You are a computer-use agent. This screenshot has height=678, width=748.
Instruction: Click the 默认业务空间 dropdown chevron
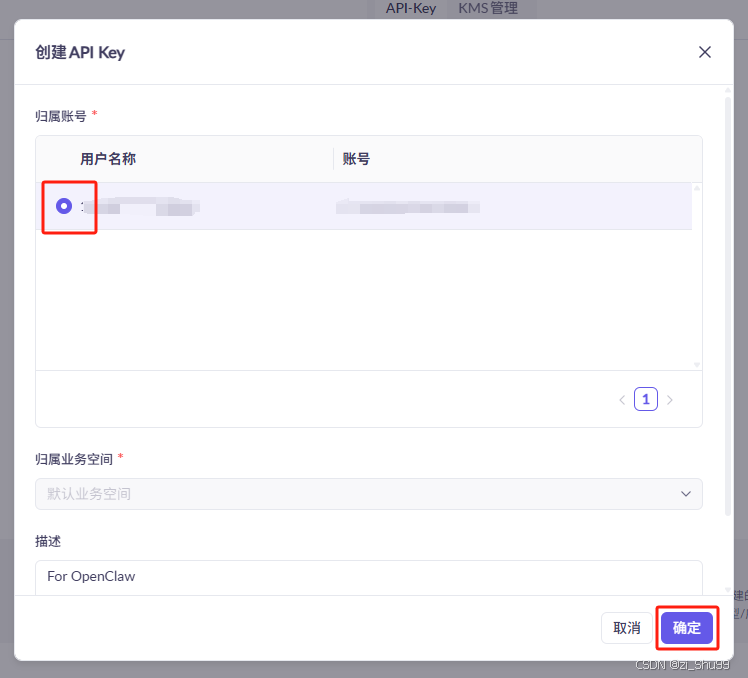[x=686, y=494]
